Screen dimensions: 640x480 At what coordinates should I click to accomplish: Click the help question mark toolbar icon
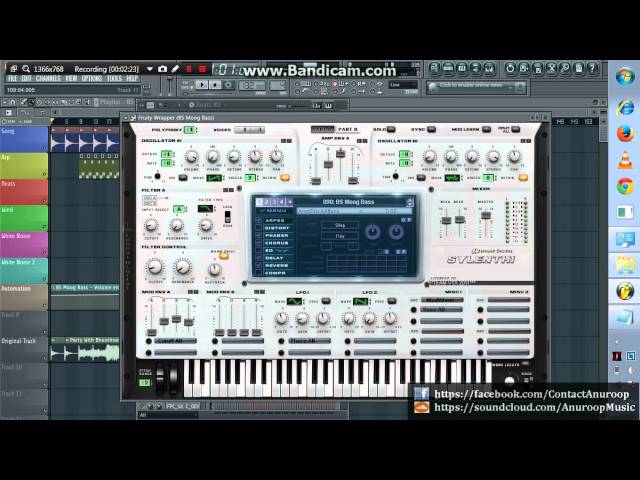coord(592,68)
